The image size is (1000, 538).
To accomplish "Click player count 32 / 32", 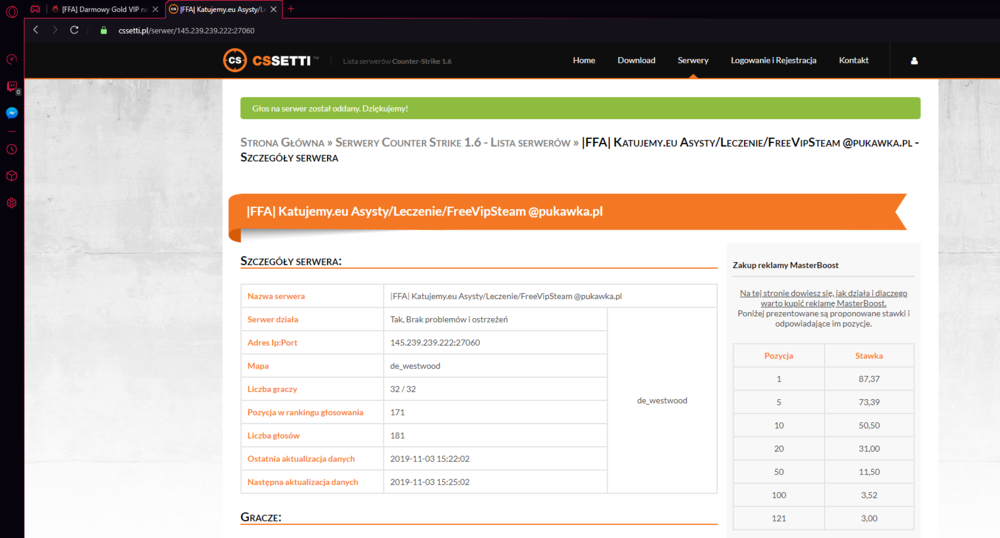I will [x=402, y=389].
